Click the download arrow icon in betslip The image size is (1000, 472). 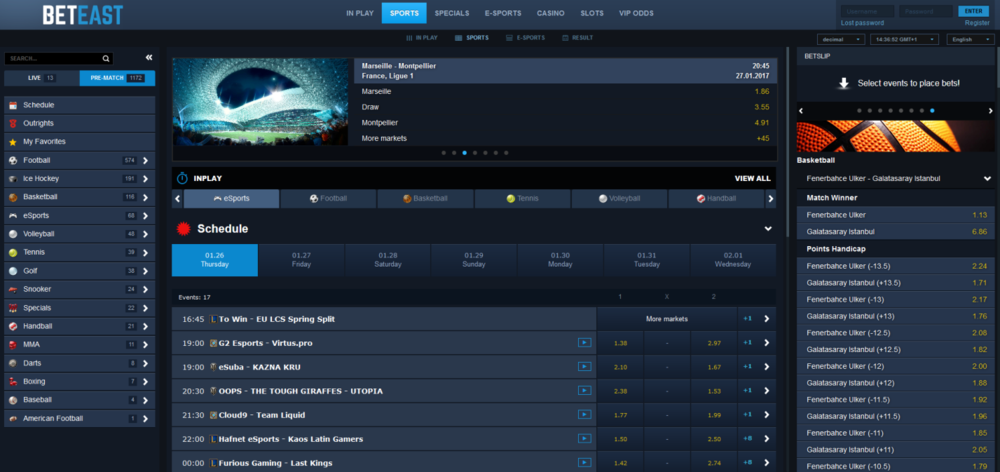(844, 84)
